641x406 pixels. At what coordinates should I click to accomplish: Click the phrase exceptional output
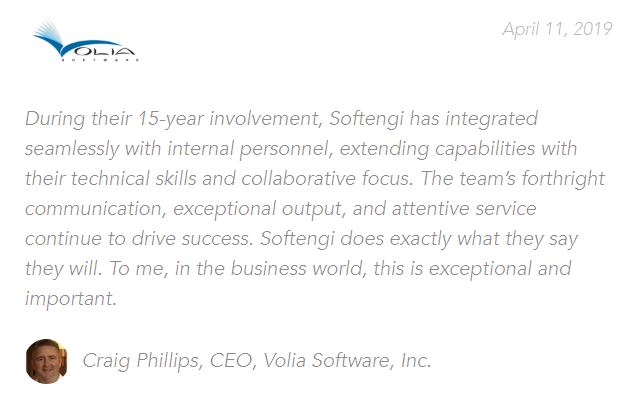click(258, 209)
